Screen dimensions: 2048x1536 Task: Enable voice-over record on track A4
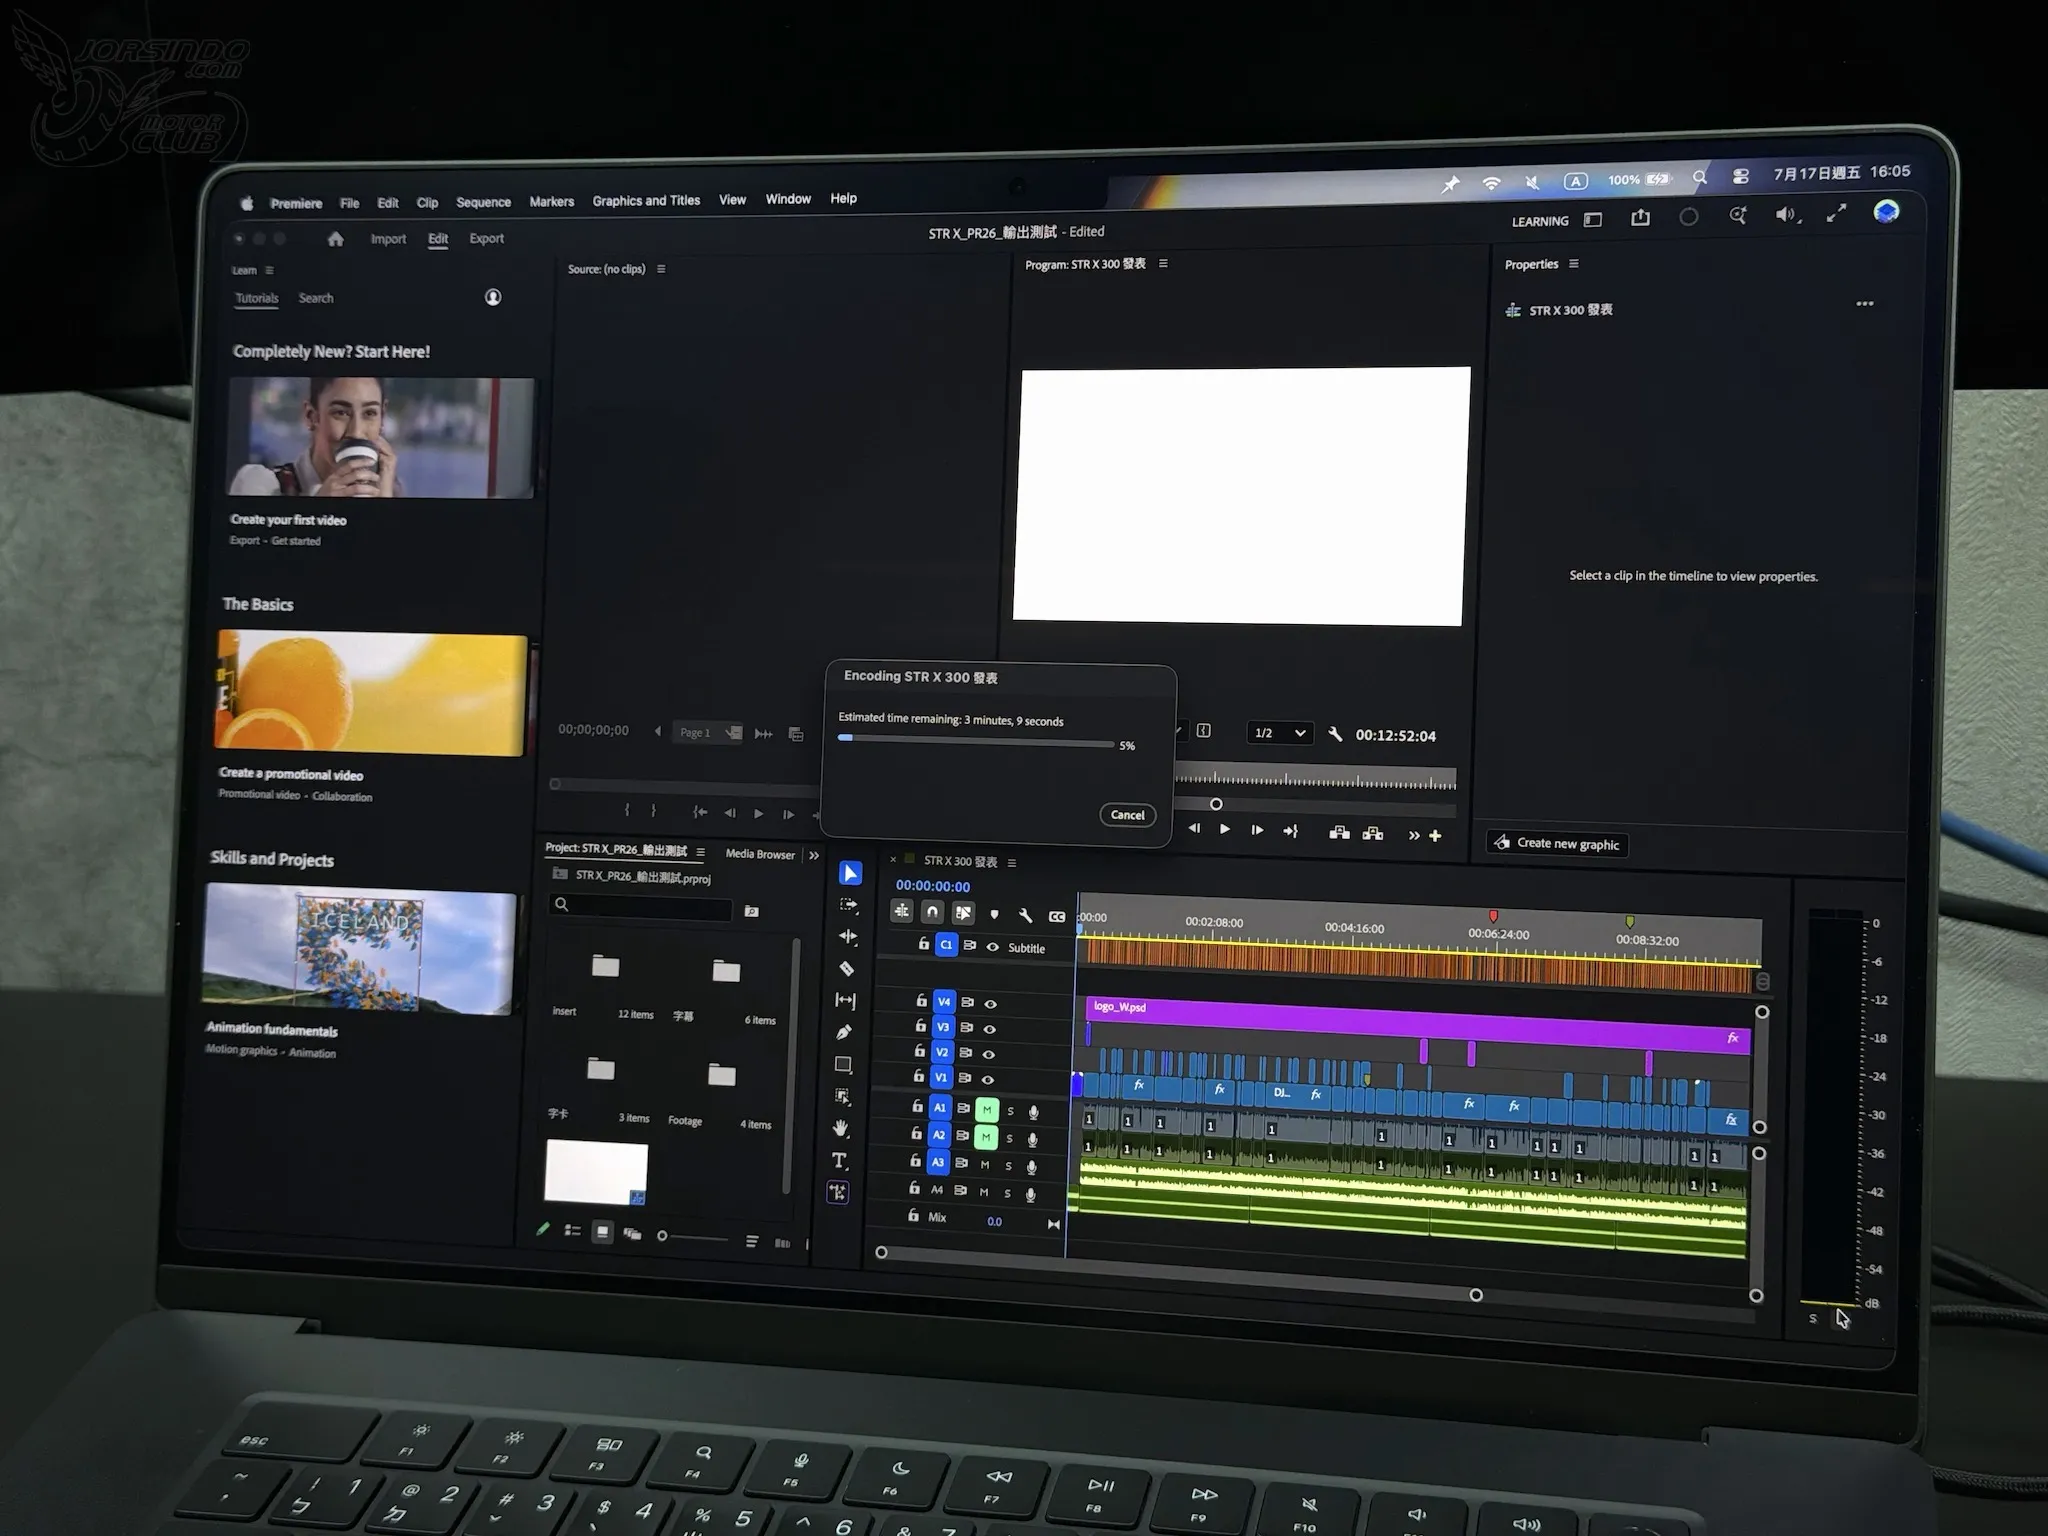pyautogui.click(x=1030, y=1194)
